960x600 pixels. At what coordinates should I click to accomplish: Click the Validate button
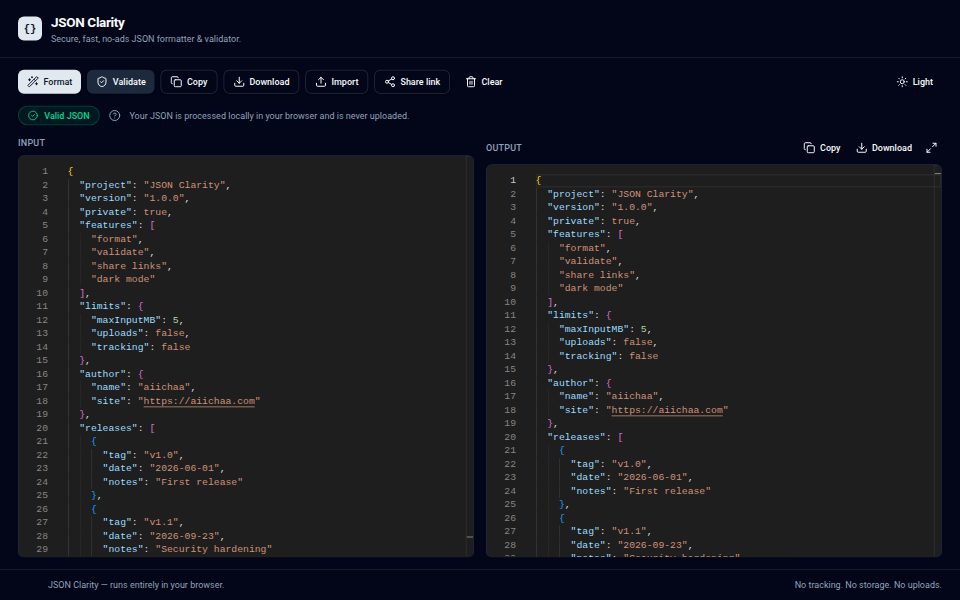pos(121,82)
